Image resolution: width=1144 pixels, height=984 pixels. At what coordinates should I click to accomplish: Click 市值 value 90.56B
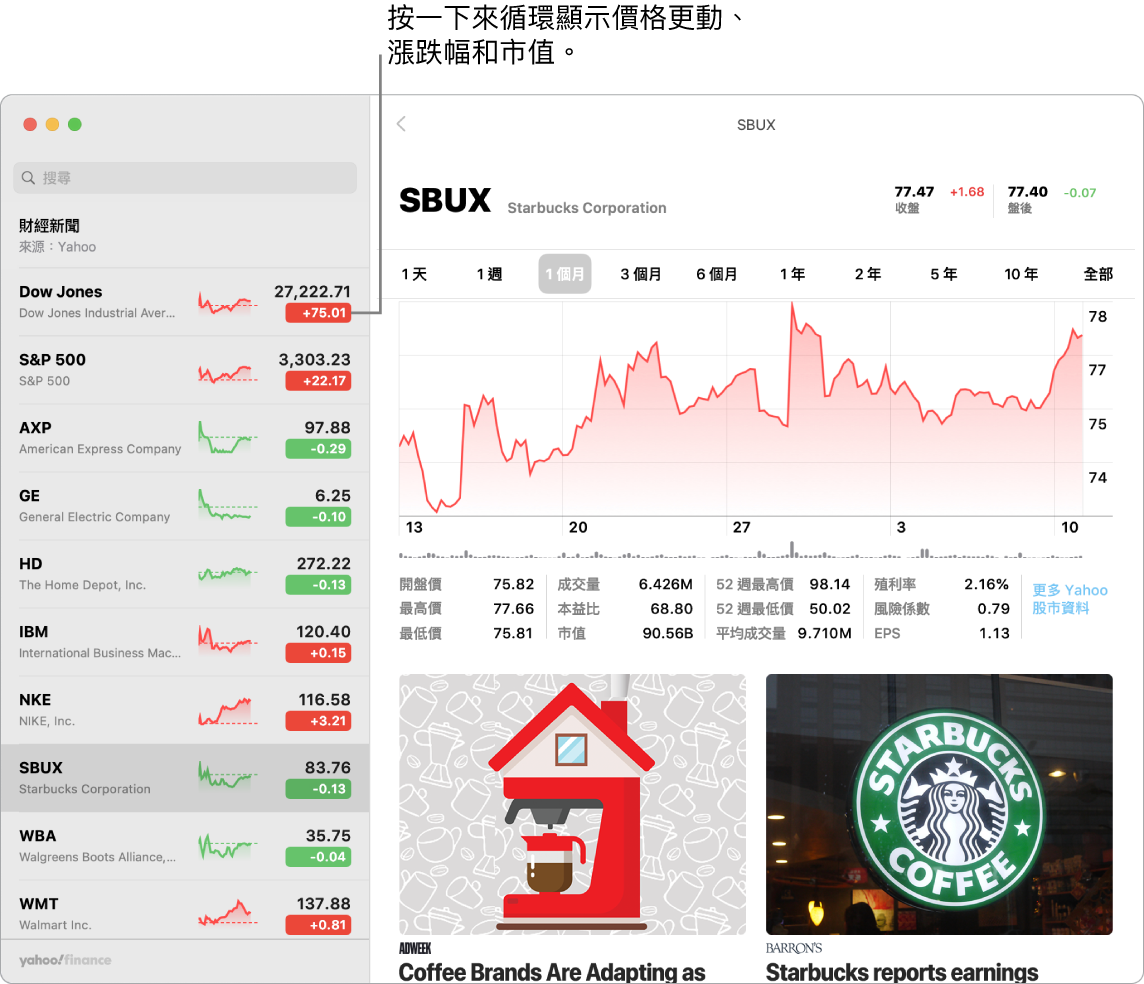[668, 633]
